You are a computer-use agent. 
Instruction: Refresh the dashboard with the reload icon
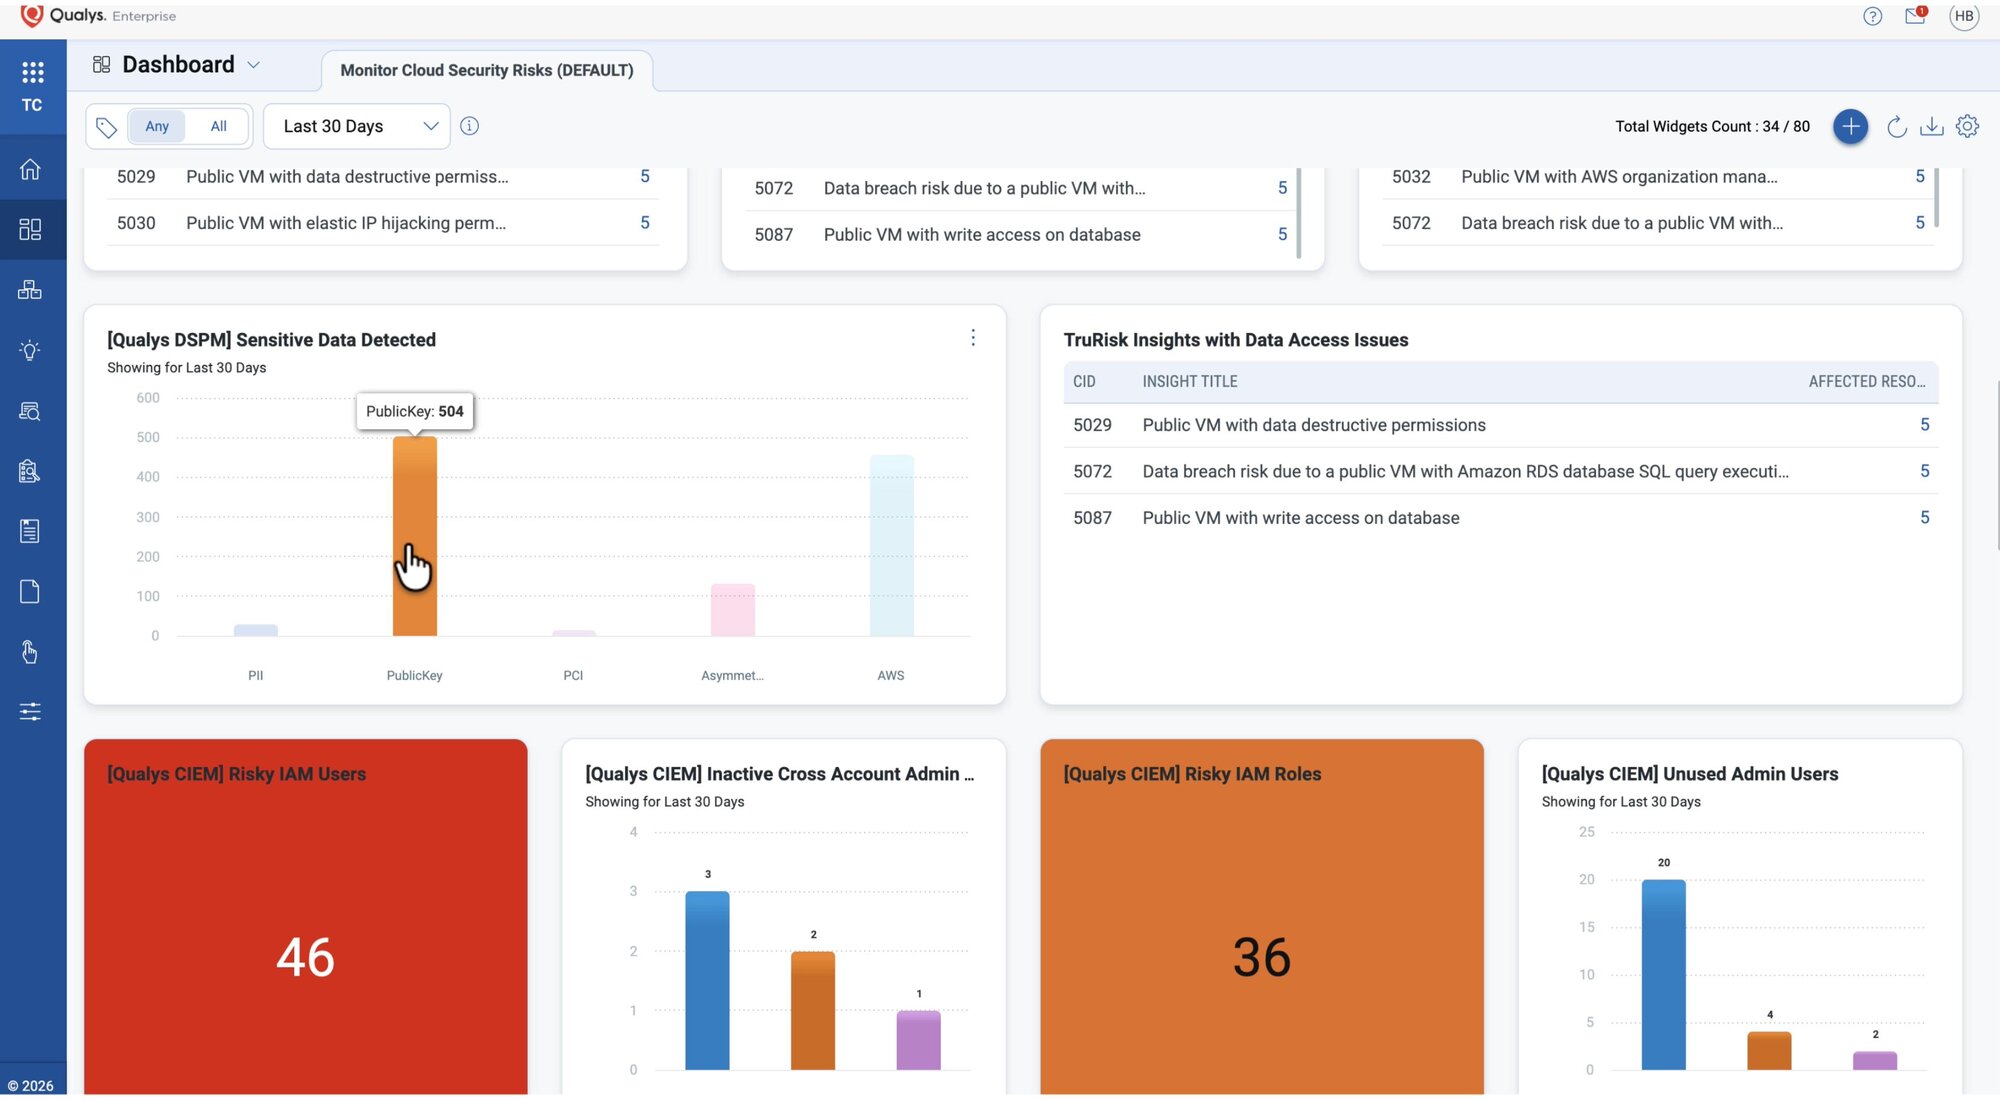click(1896, 127)
